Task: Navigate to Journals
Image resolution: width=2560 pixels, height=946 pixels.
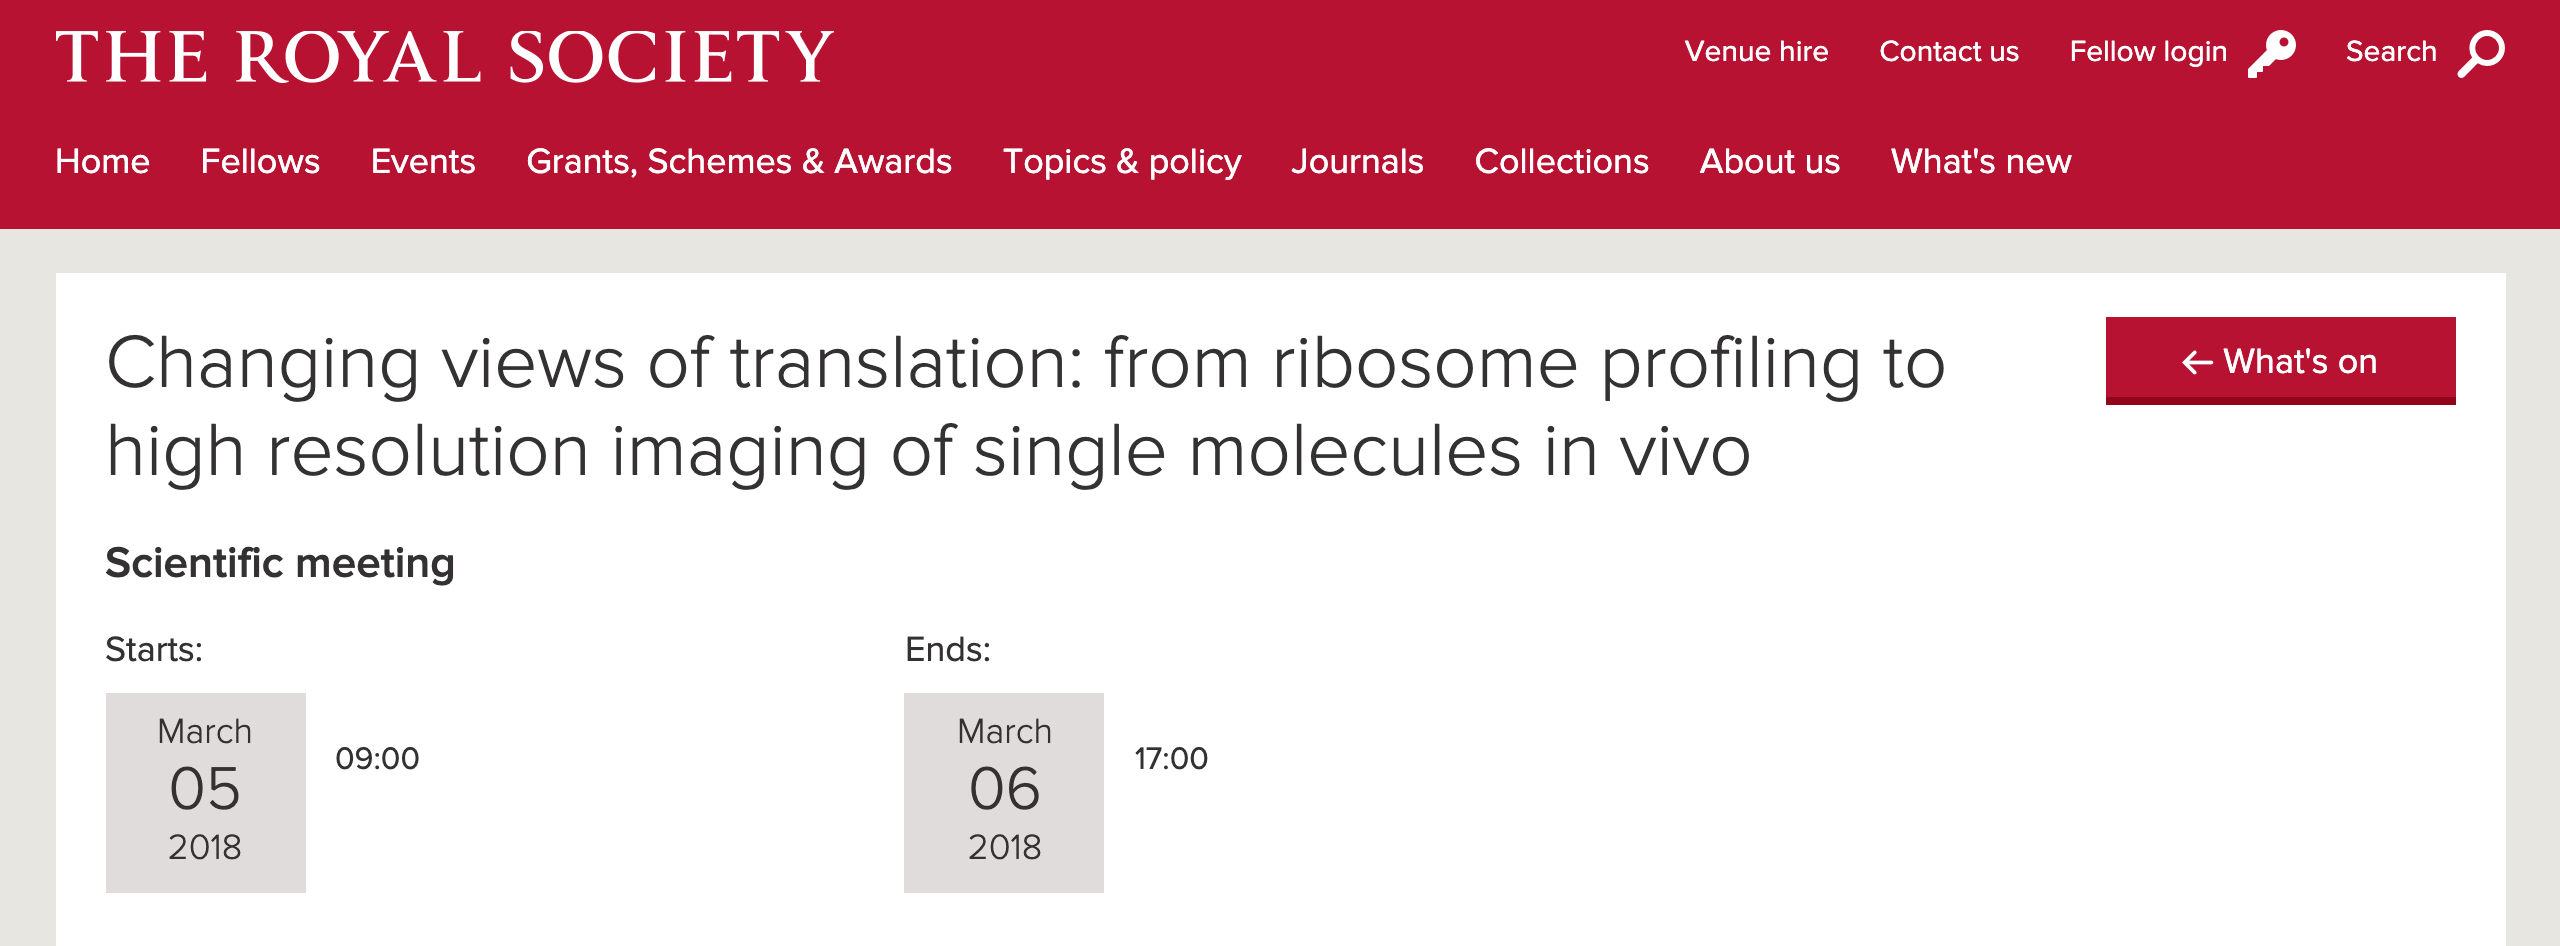Action: pyautogui.click(x=1358, y=161)
